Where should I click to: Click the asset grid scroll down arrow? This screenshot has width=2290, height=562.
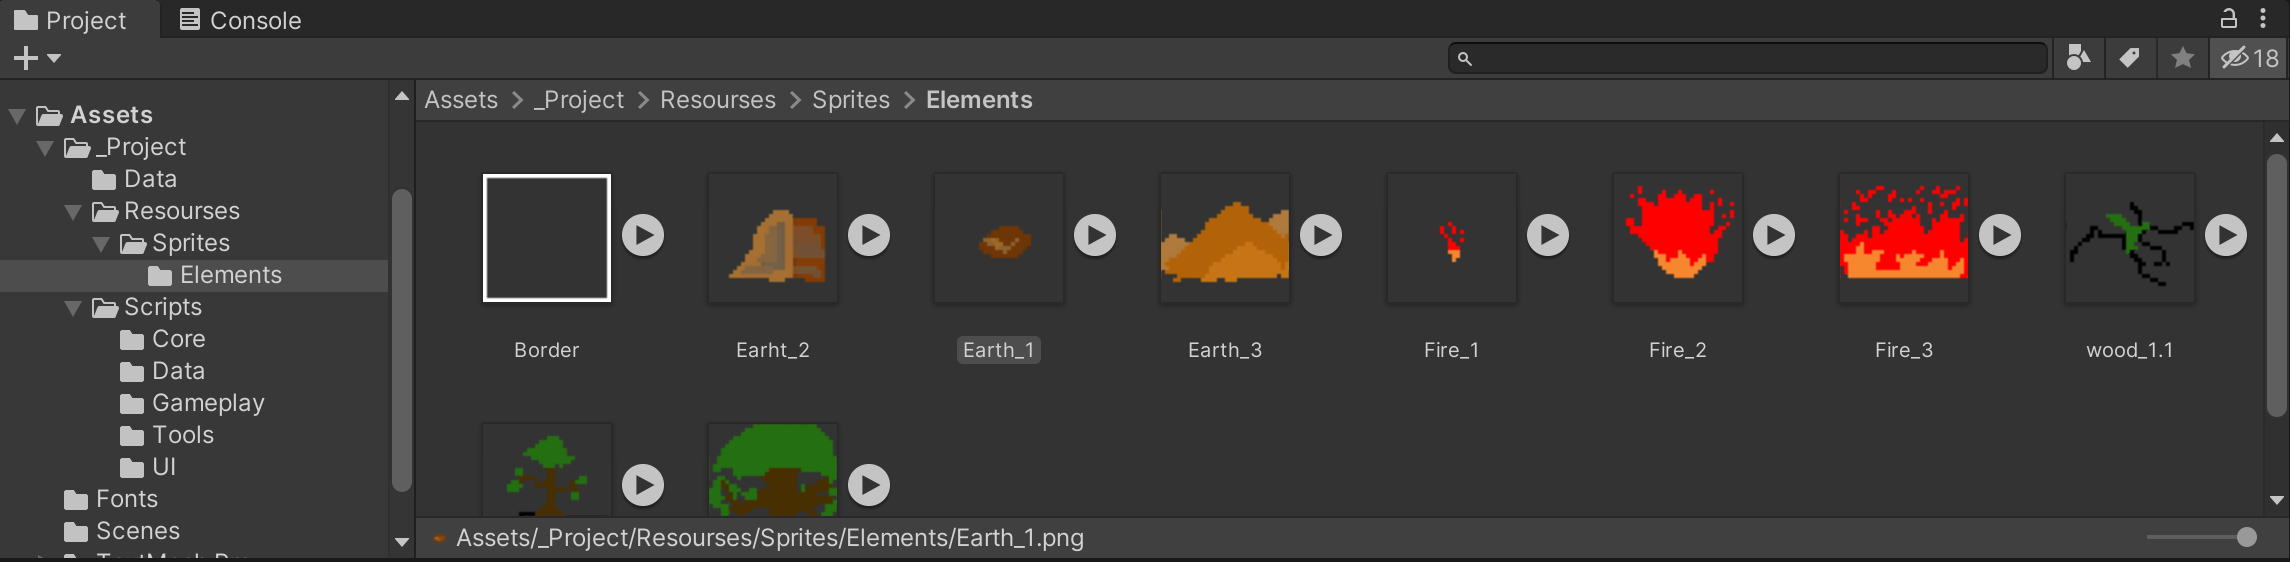click(x=2277, y=500)
